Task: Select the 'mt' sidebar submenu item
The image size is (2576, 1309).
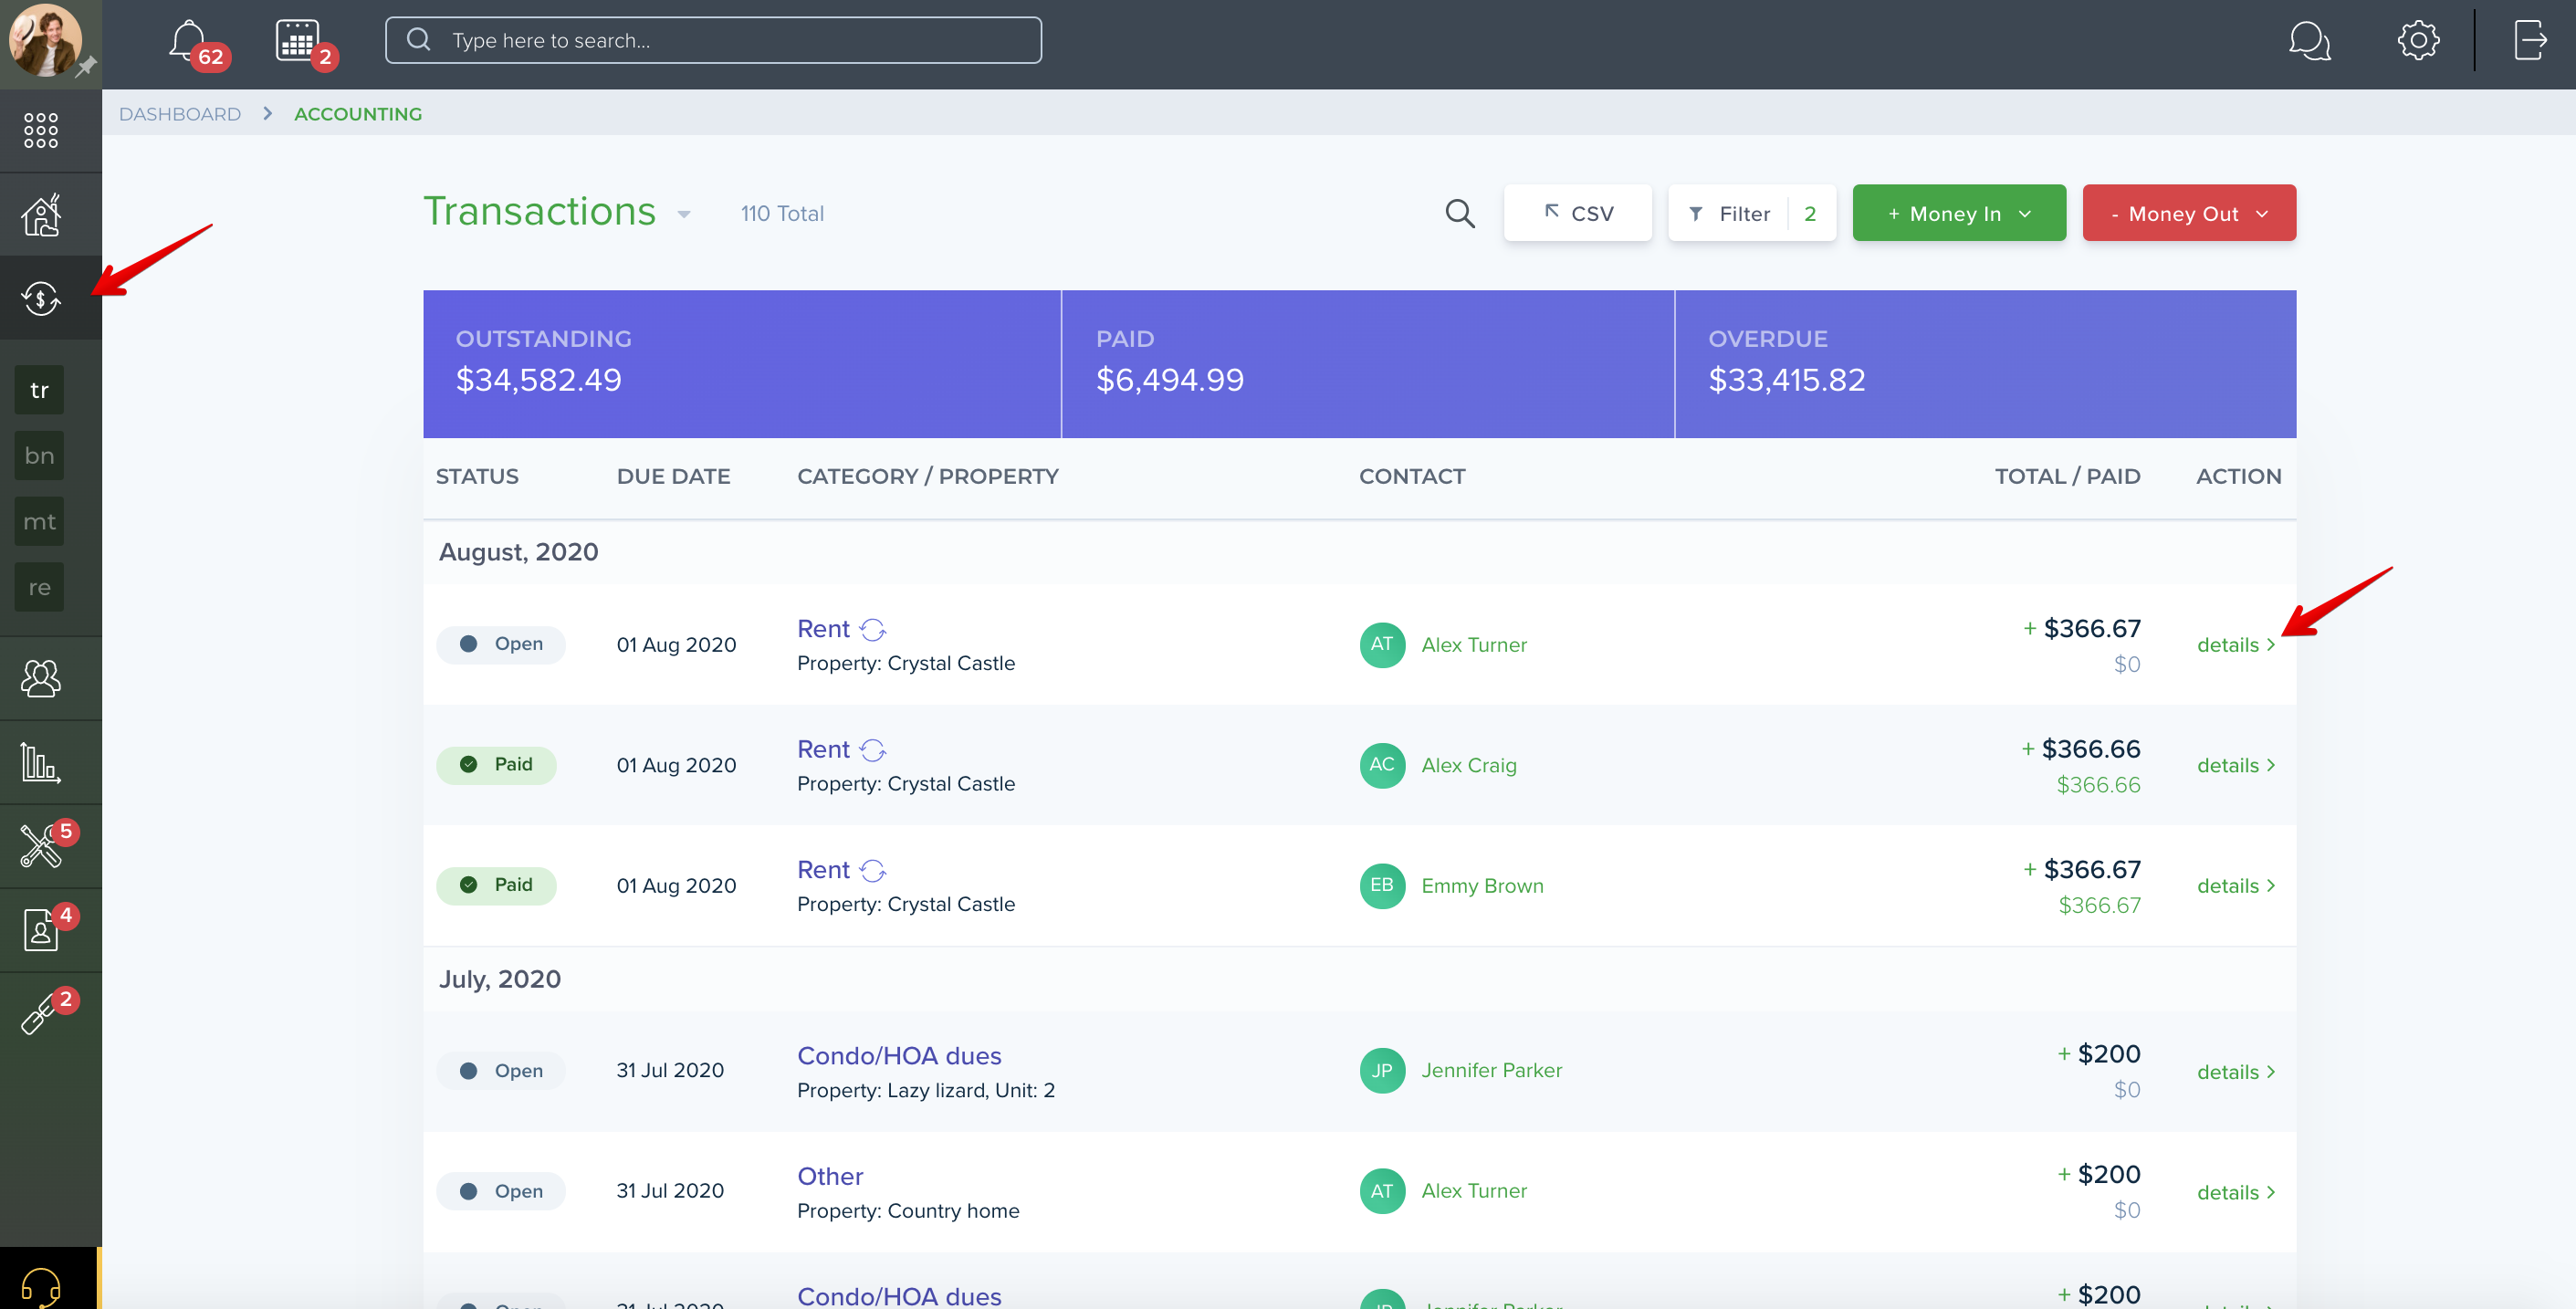Action: (39, 522)
